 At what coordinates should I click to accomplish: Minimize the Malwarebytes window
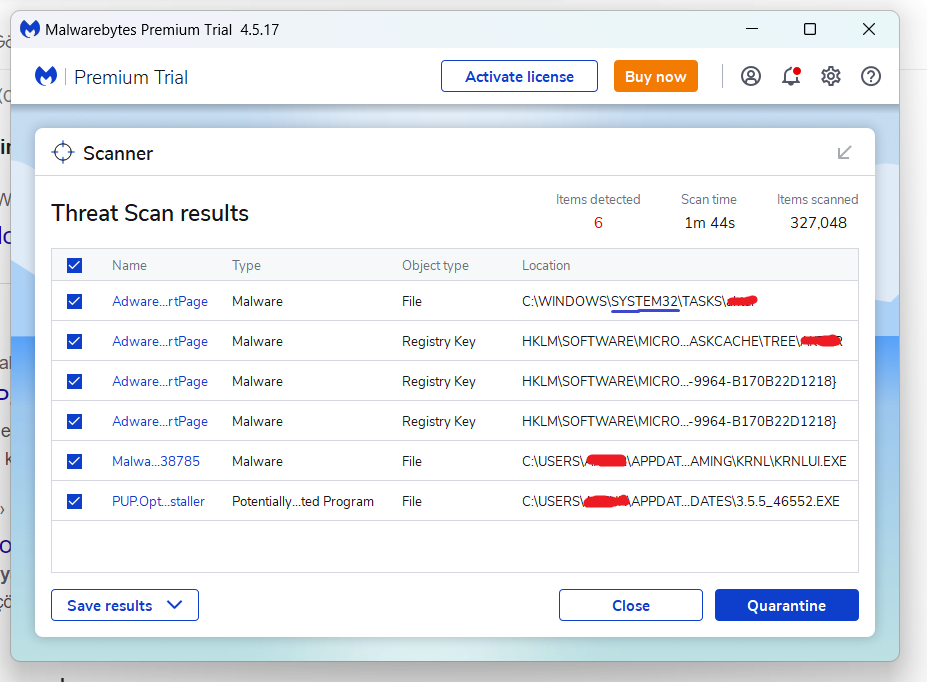(x=752, y=29)
